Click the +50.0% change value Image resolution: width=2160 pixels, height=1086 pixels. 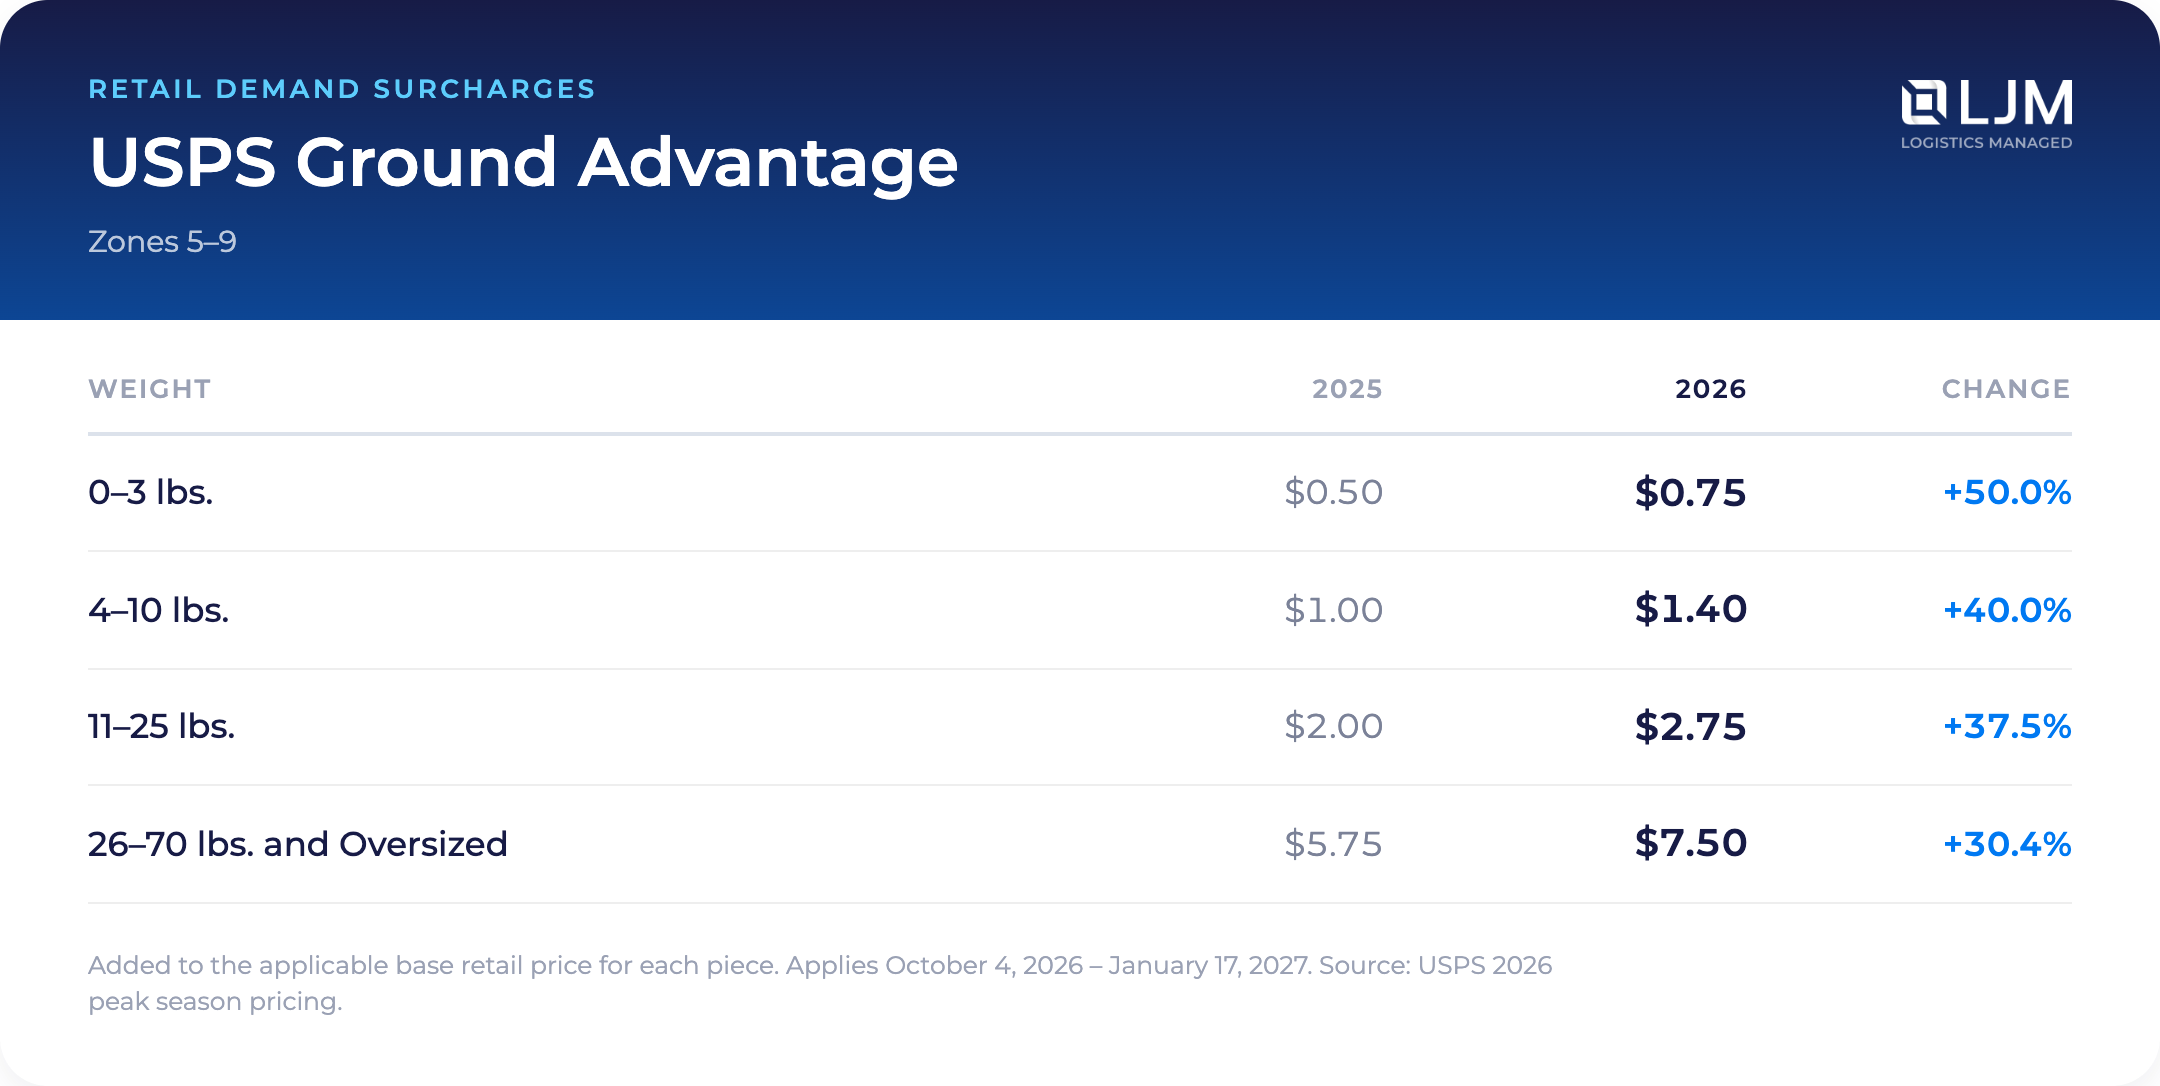click(x=2006, y=492)
